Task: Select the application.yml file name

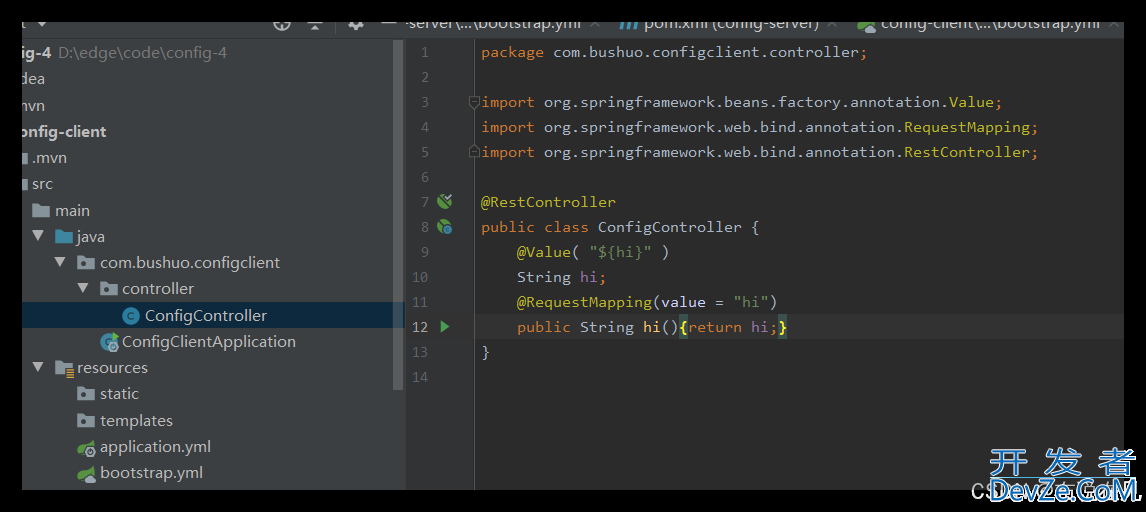Action: (156, 446)
